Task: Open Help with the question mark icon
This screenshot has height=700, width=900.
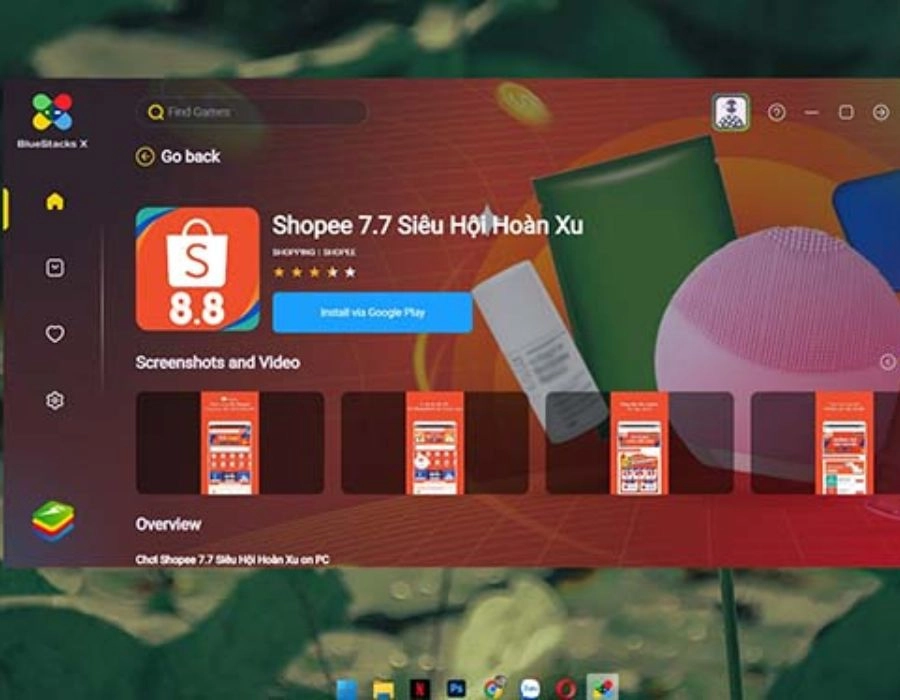Action: tap(777, 112)
